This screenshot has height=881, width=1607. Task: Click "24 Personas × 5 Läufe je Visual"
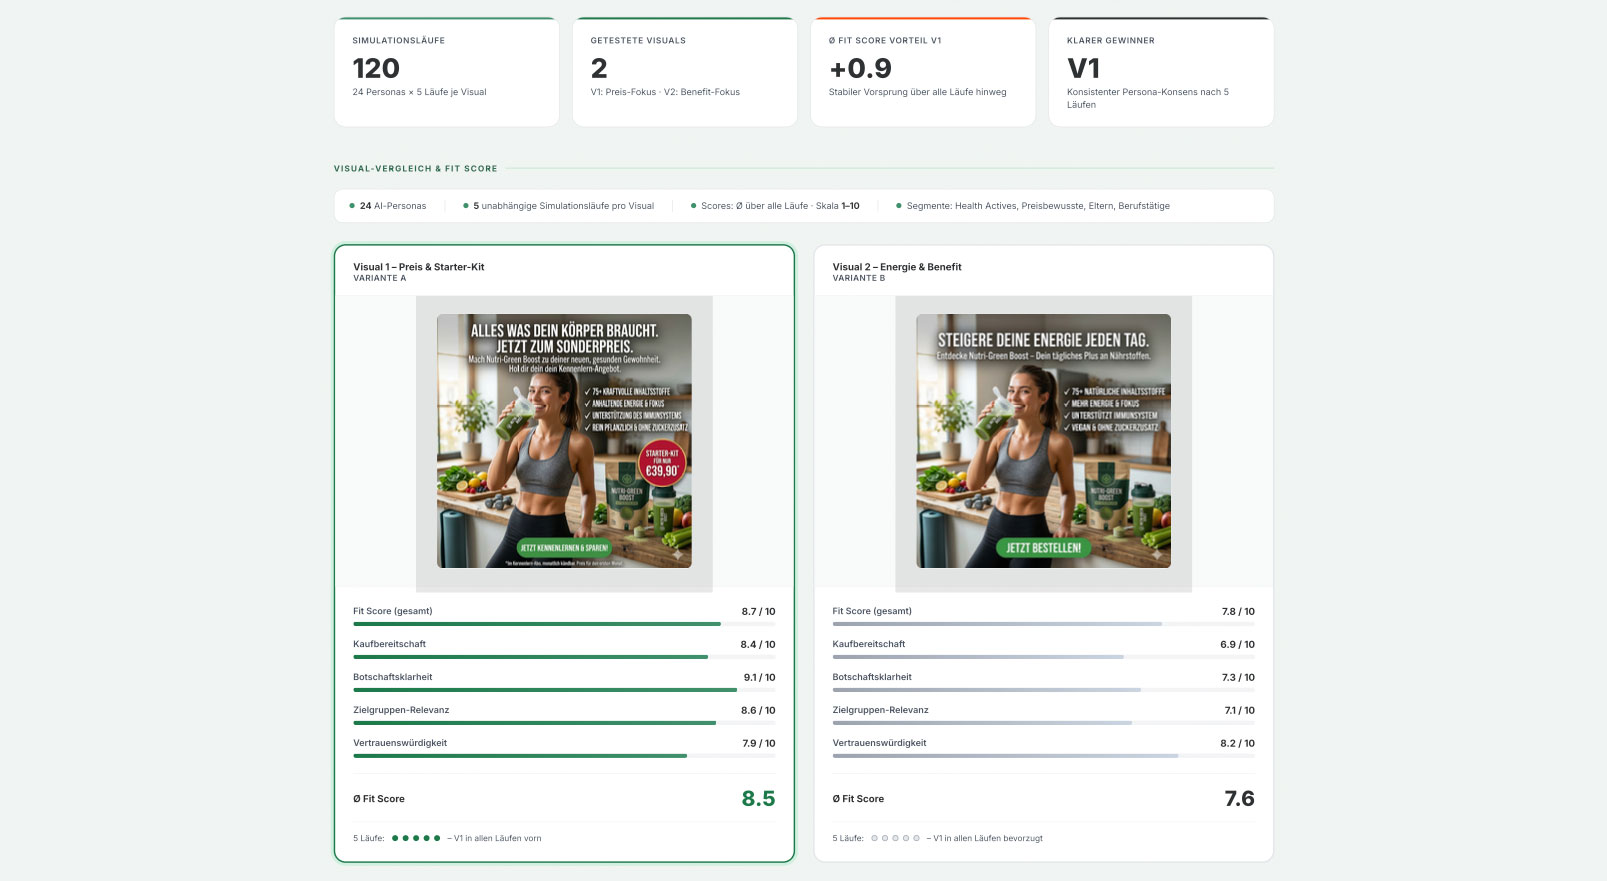(x=419, y=92)
